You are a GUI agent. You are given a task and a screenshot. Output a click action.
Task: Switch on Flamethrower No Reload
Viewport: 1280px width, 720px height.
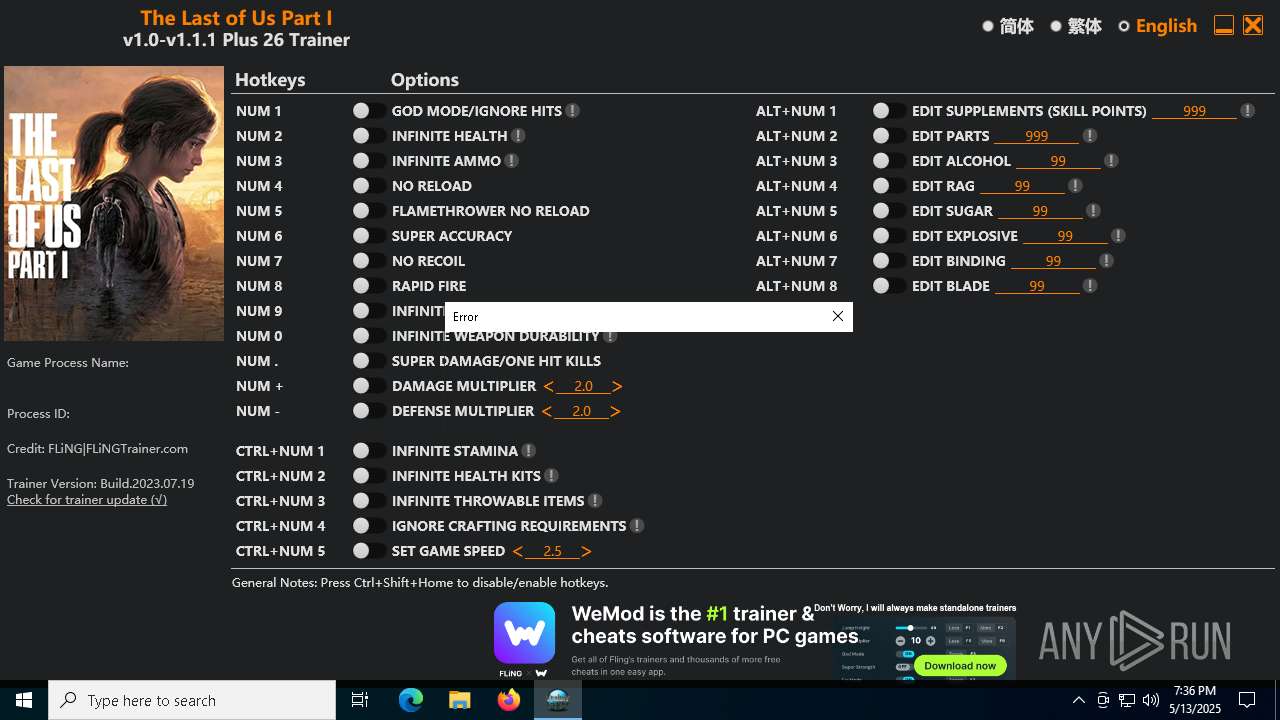point(369,211)
